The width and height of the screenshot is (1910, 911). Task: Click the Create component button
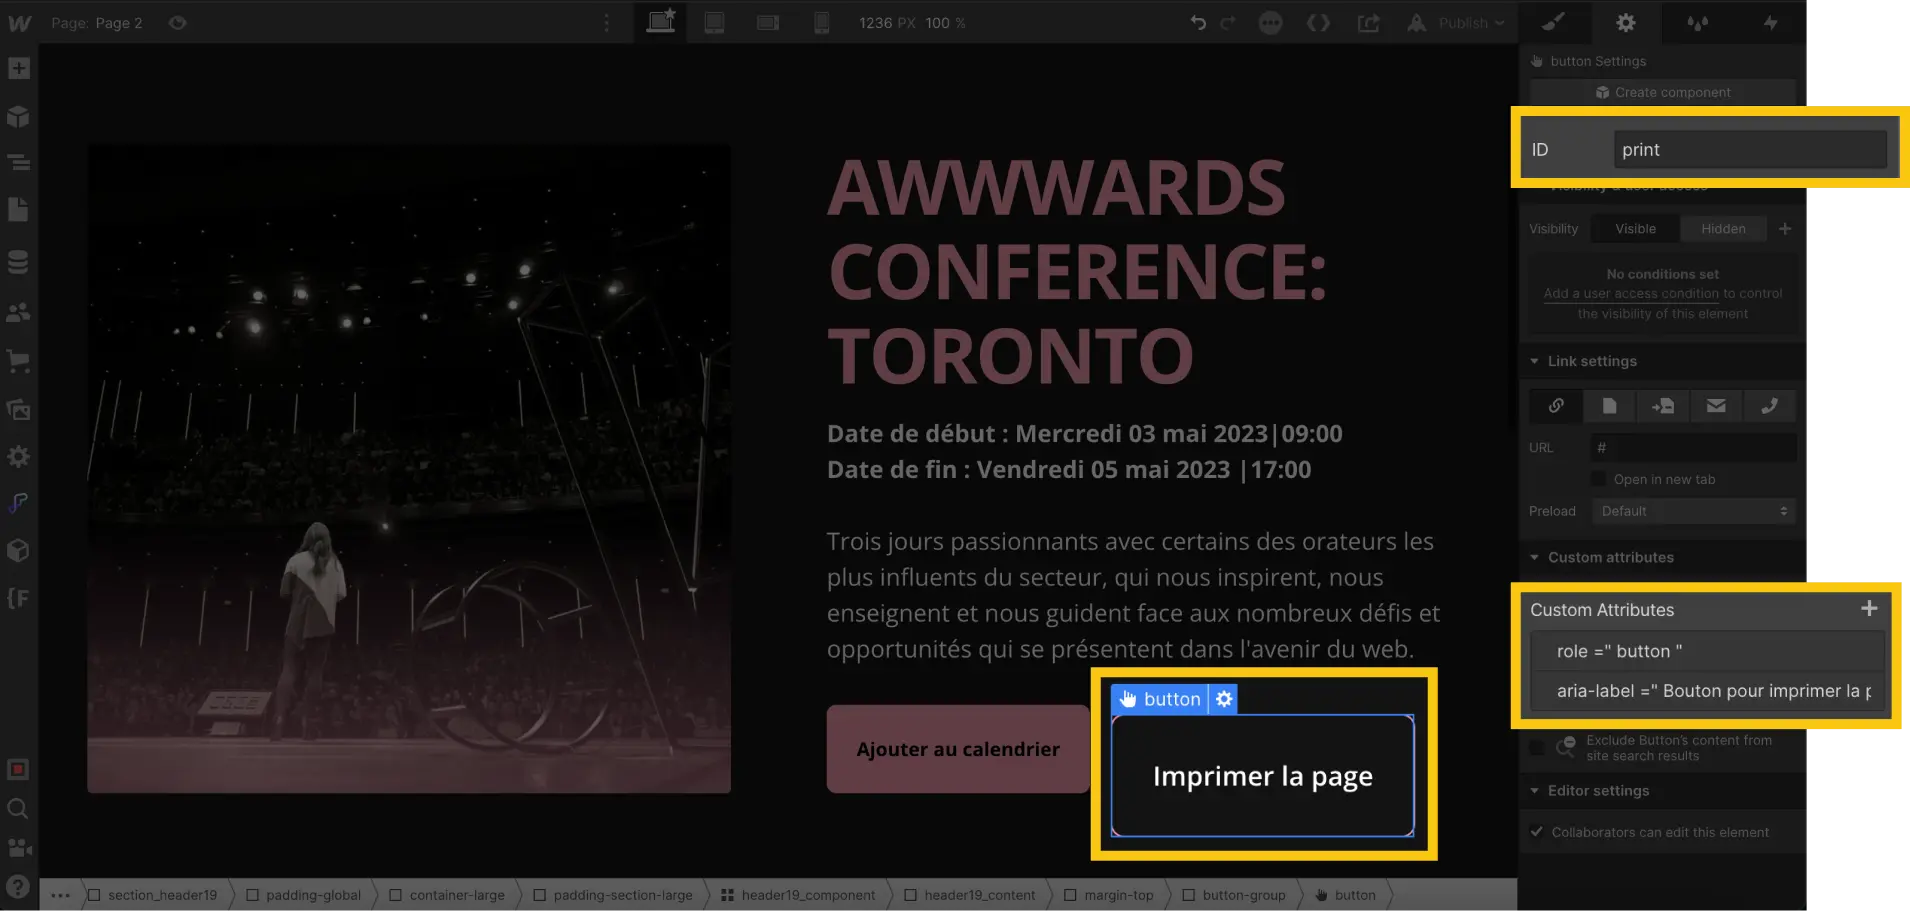pos(1663,92)
